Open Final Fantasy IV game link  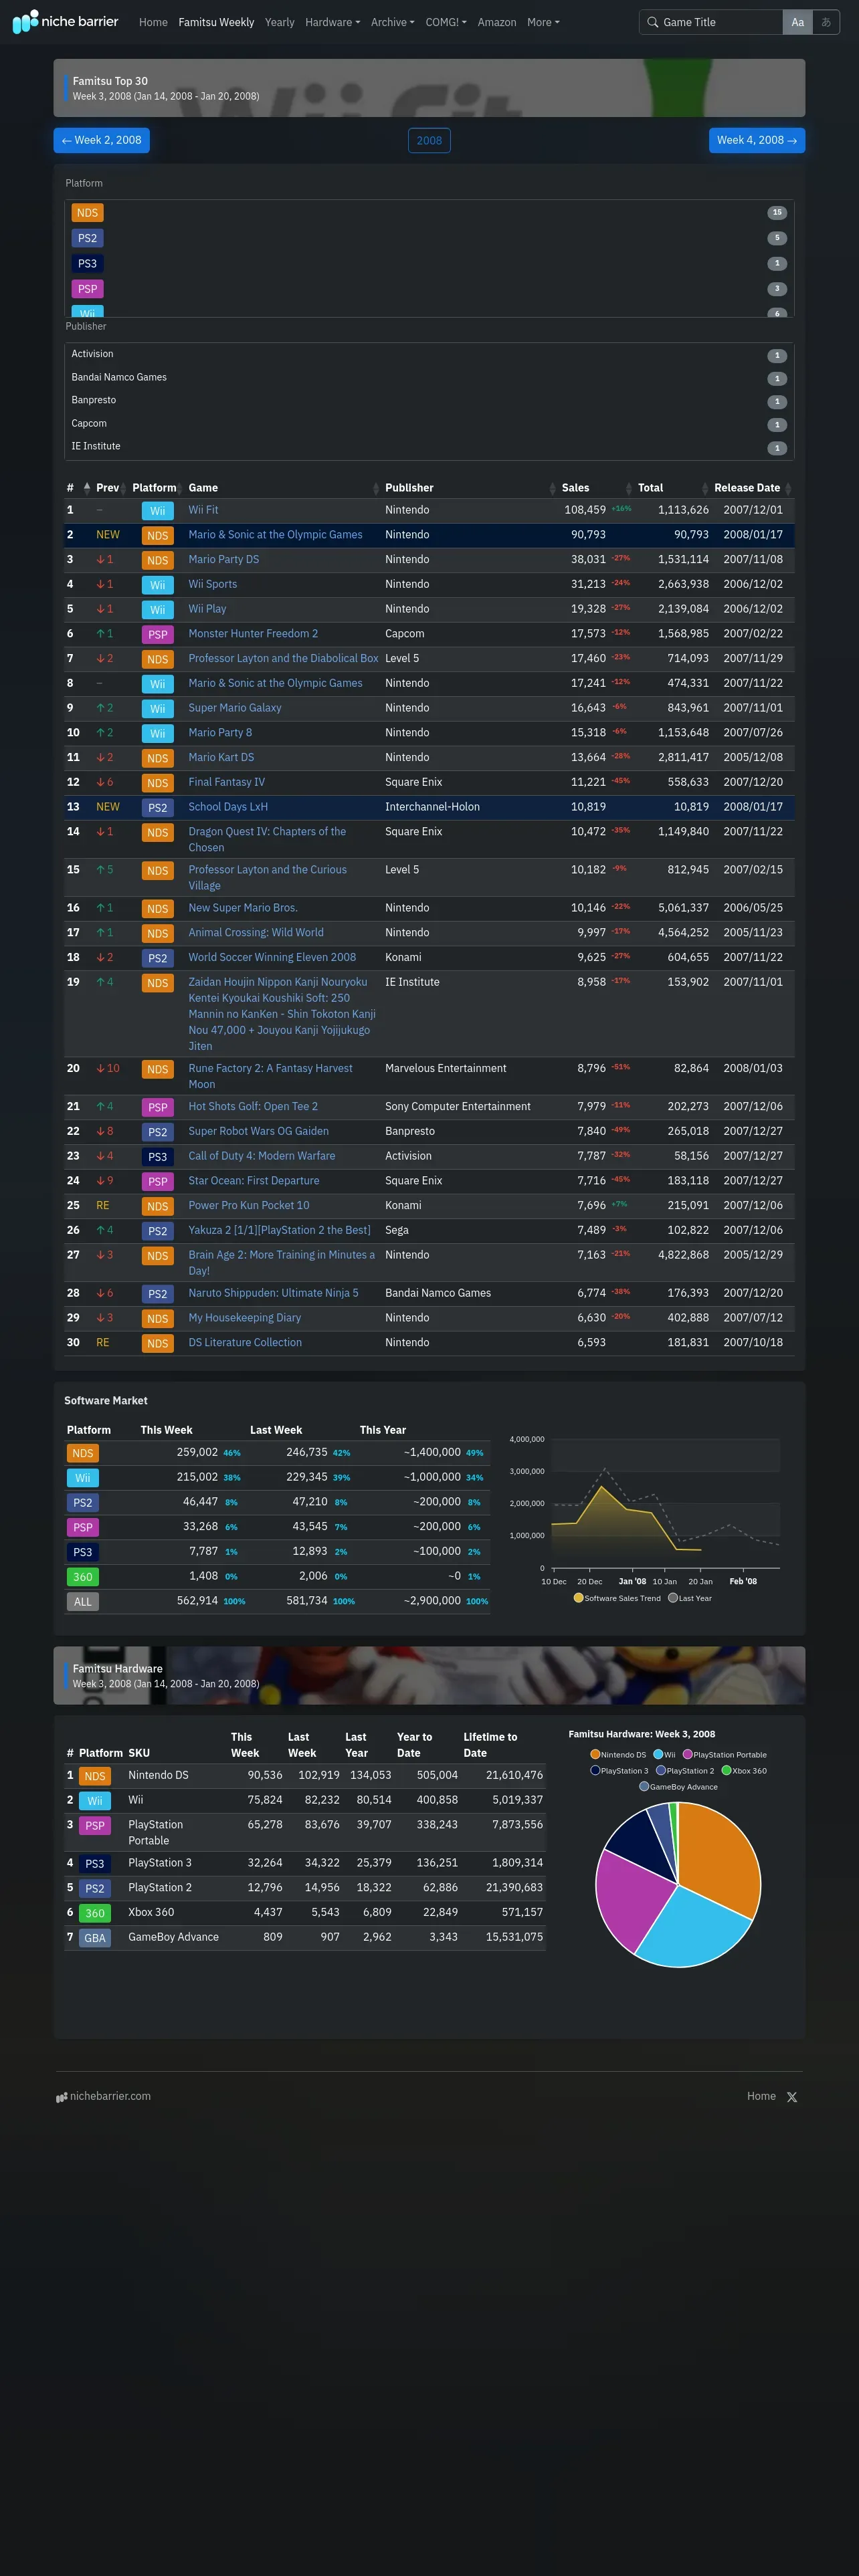click(227, 782)
